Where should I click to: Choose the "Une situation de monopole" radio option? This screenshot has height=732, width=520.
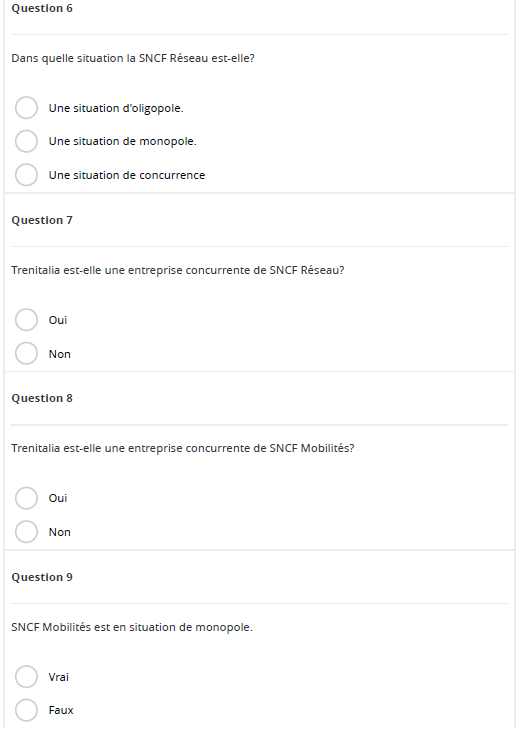26,141
